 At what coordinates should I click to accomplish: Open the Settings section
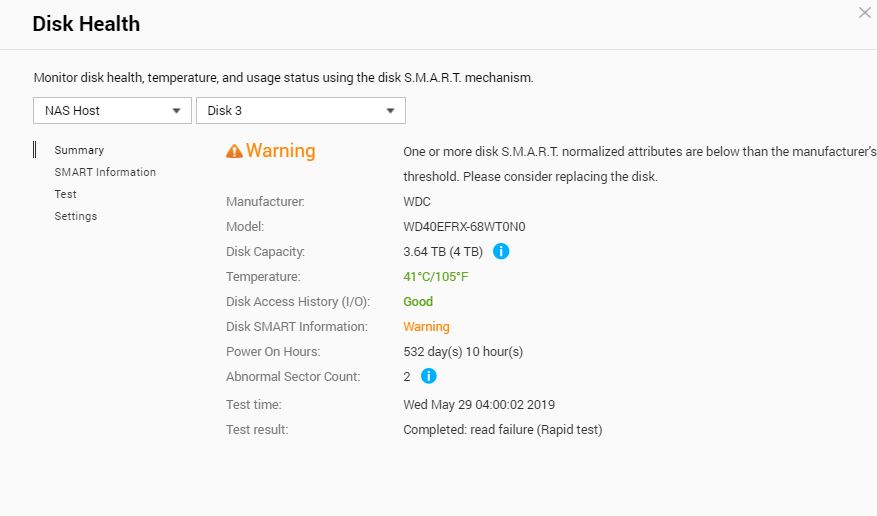76,216
